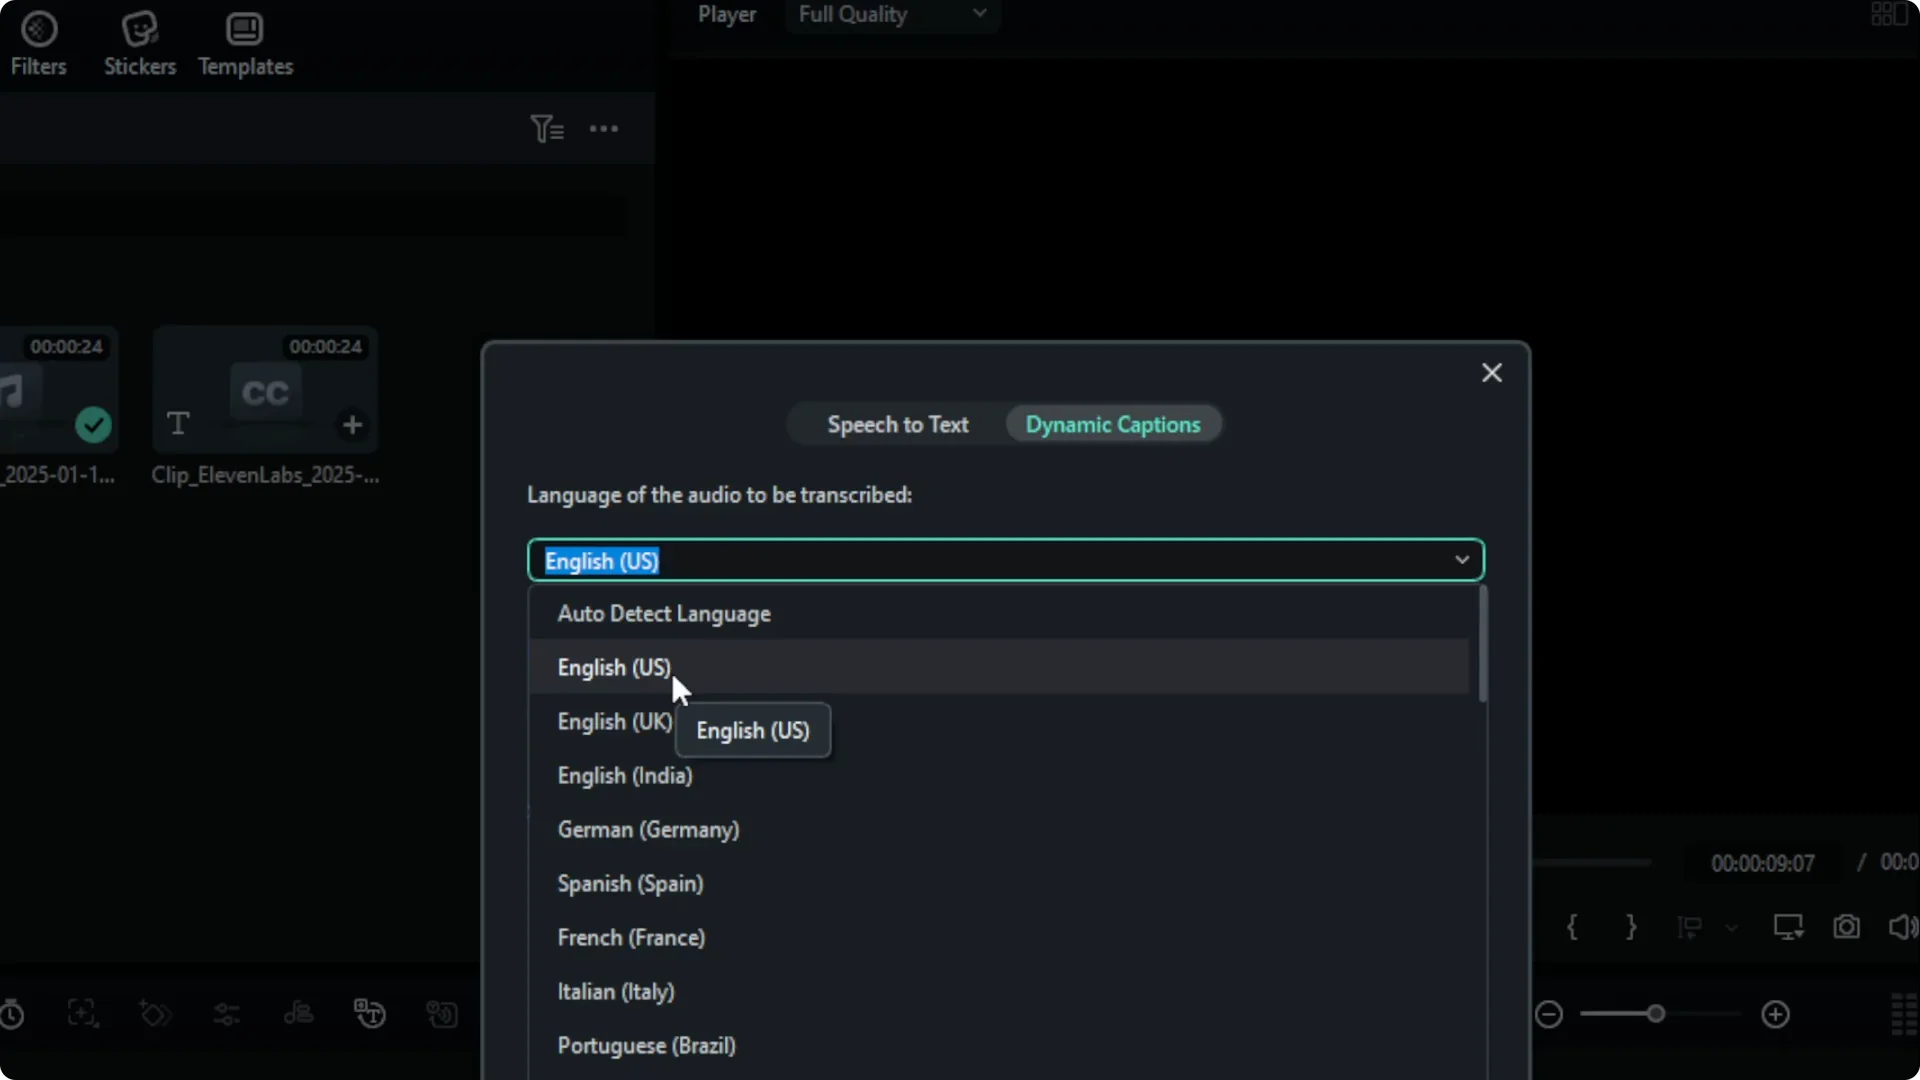Image resolution: width=1920 pixels, height=1080 pixels.
Task: Zoom out timeline with minus icon
Action: click(1549, 1015)
